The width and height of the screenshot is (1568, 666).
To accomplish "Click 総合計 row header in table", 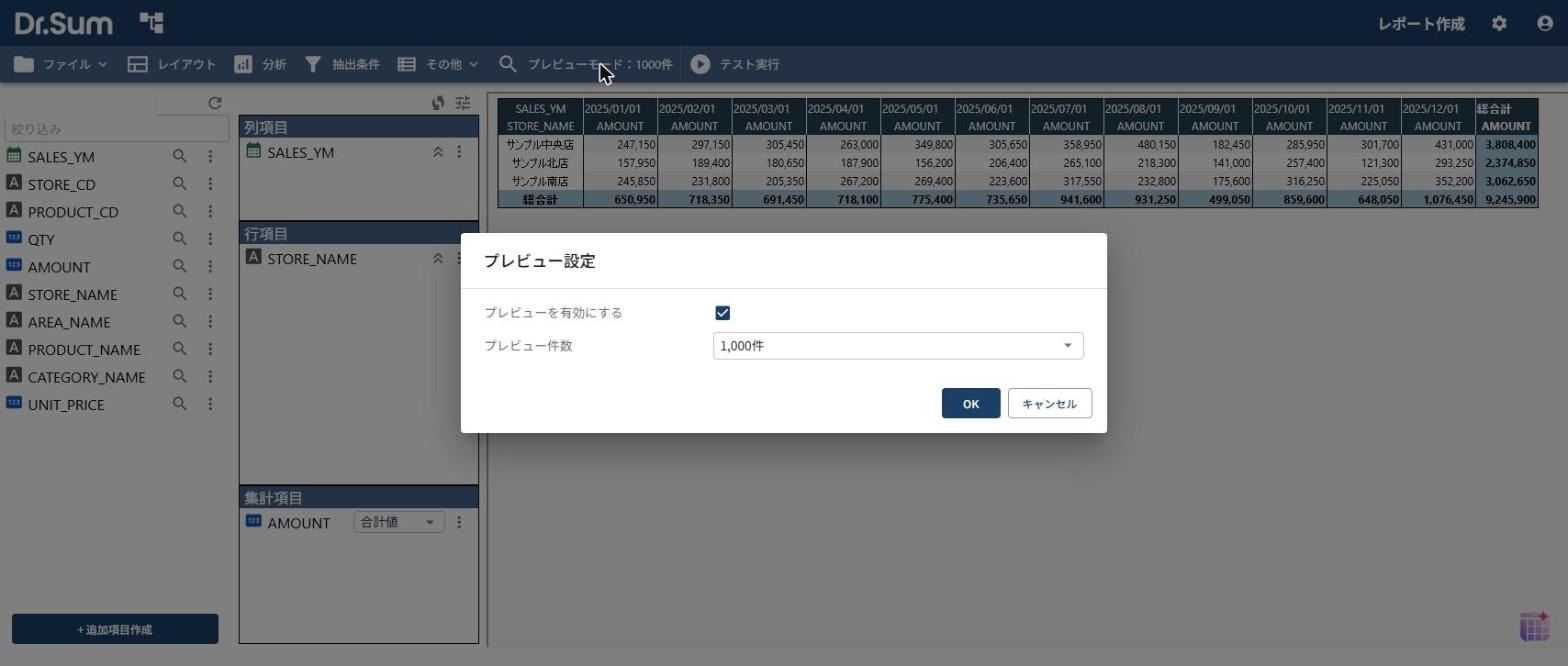I will click(x=541, y=200).
